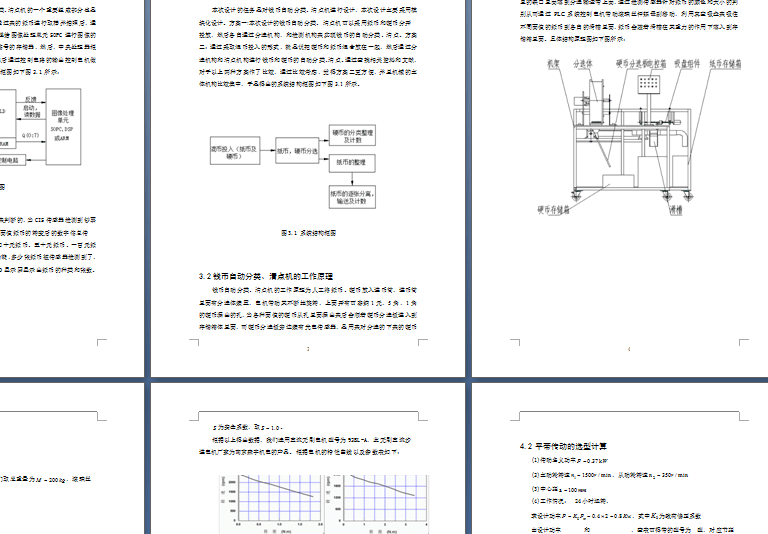Click the figure caption '图3.1 系统结构框图'

click(x=309, y=233)
